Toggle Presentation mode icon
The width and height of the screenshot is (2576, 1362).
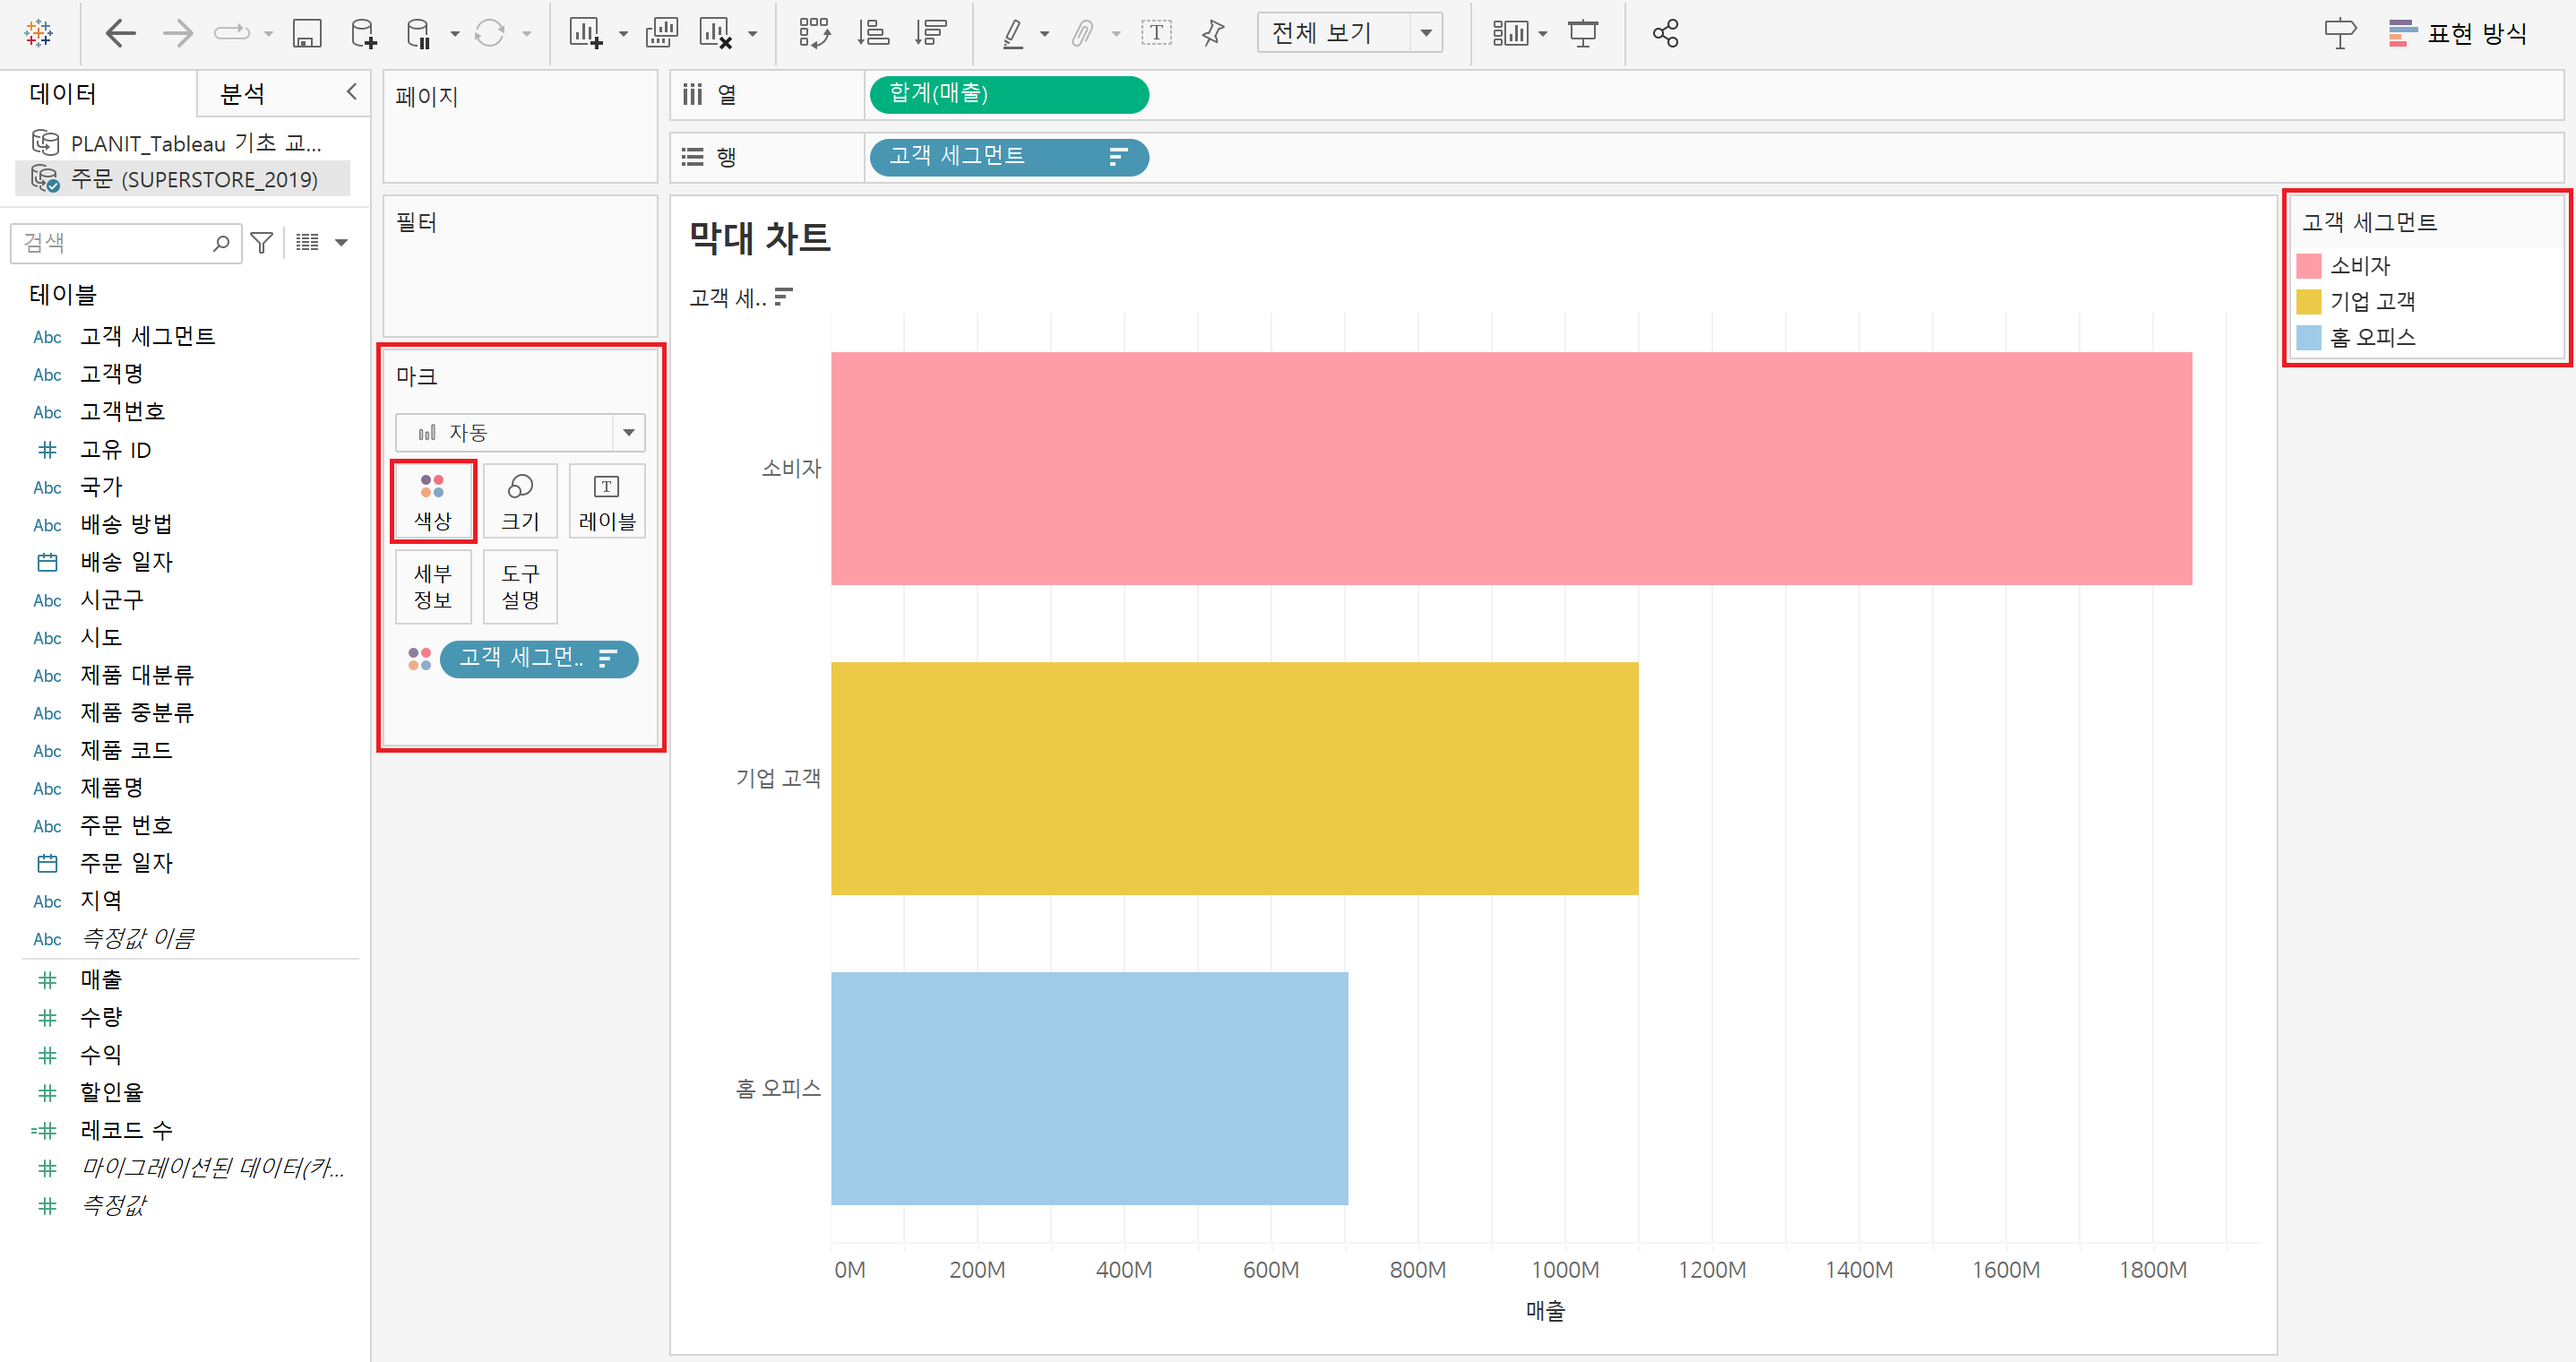click(x=1583, y=33)
